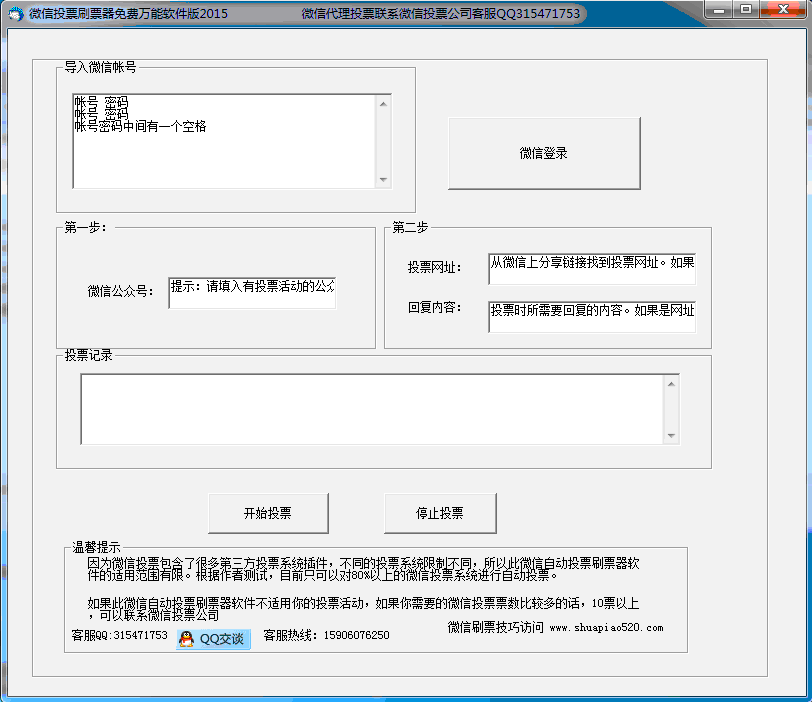The width and height of the screenshot is (812, 702).
Task: Click down arrow of account list scrollbar
Action: click(x=383, y=180)
